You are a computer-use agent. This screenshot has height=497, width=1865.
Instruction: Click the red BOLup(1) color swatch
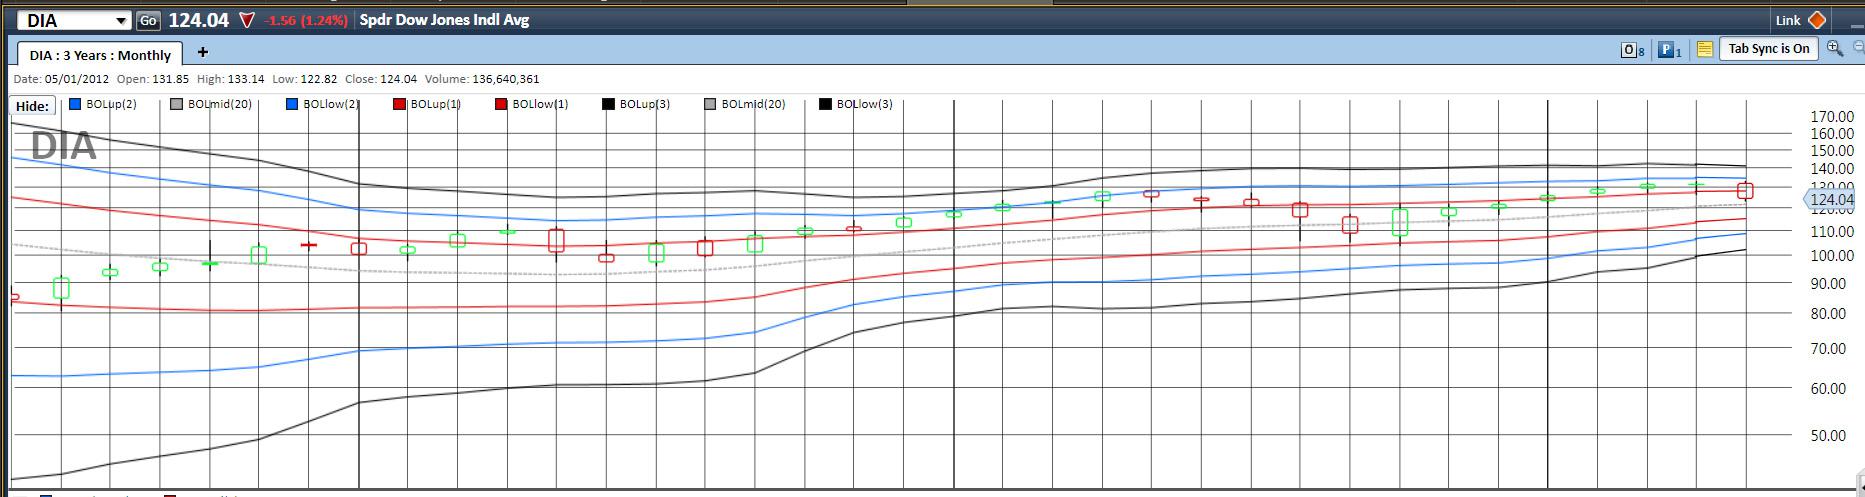pyautogui.click(x=399, y=104)
